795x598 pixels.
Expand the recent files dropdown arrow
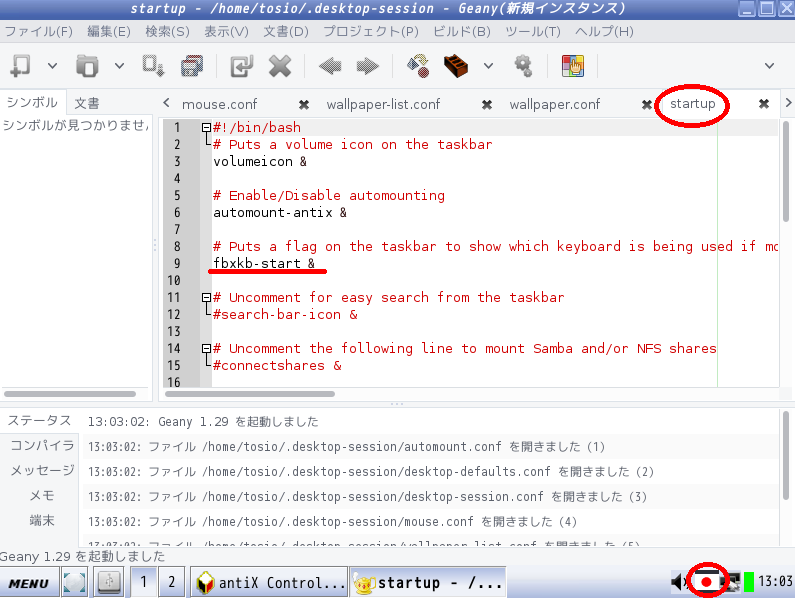coord(119,66)
